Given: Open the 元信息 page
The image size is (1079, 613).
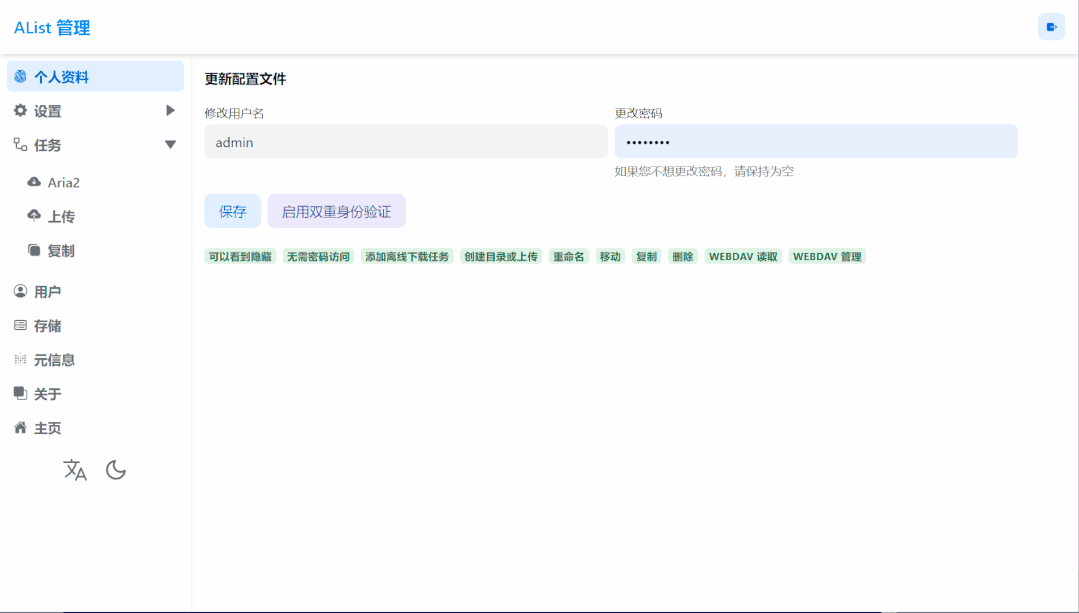Looking at the screenshot, I should [x=95, y=359].
